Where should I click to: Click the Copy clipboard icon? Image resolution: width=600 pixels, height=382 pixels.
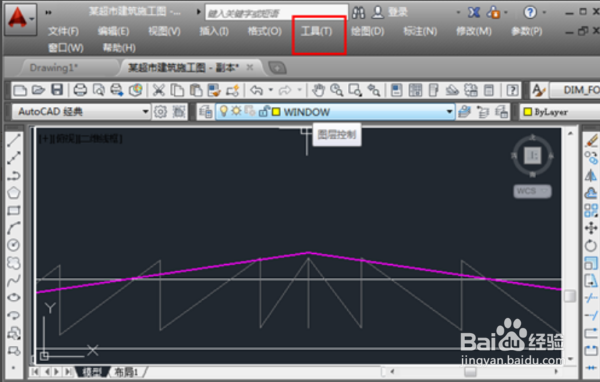coord(177,90)
